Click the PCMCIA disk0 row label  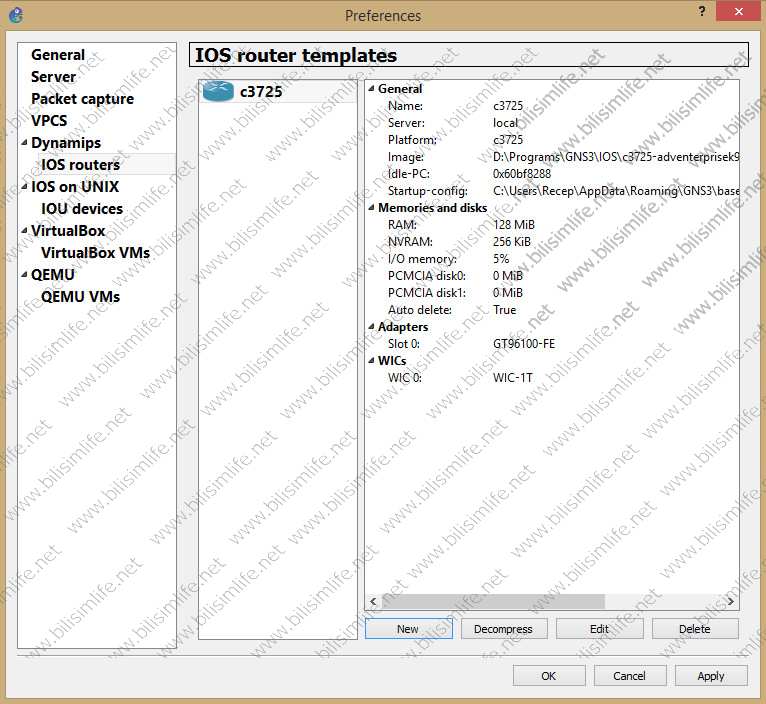coord(426,276)
